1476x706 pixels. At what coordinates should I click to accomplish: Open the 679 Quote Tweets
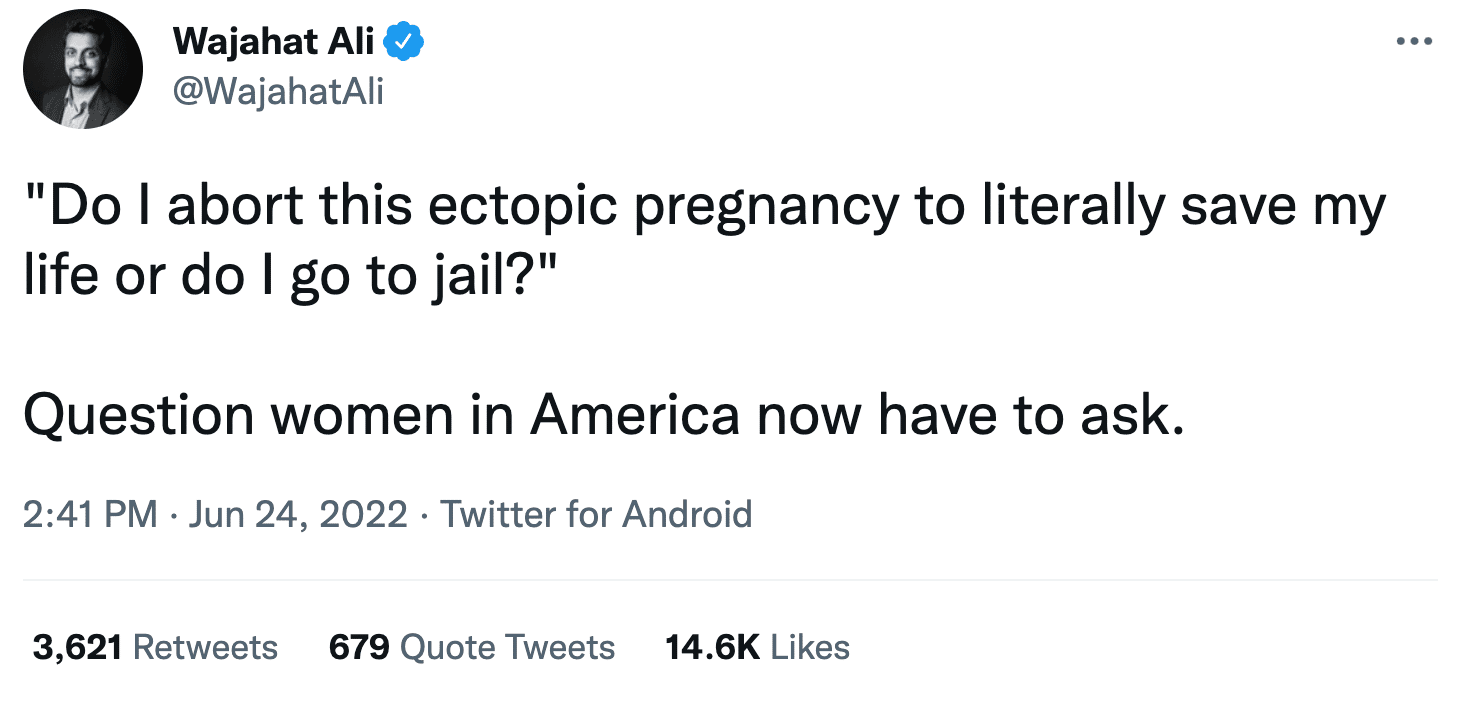[x=470, y=647]
